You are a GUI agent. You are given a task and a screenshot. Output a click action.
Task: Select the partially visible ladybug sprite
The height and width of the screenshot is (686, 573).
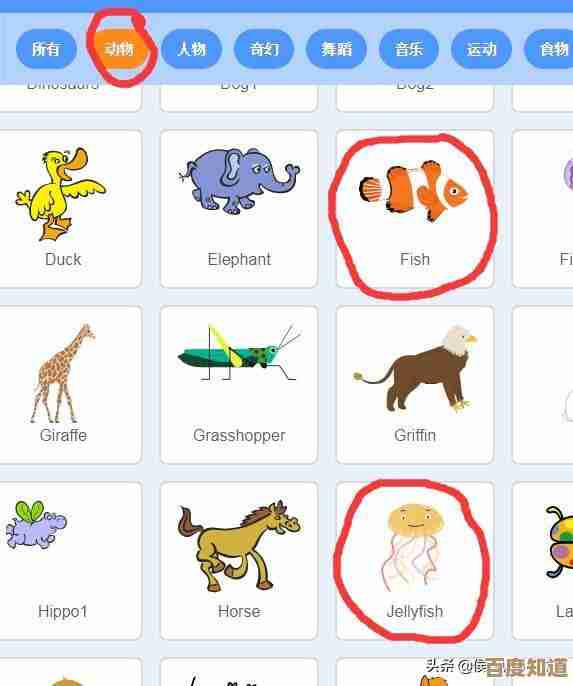[543, 561]
